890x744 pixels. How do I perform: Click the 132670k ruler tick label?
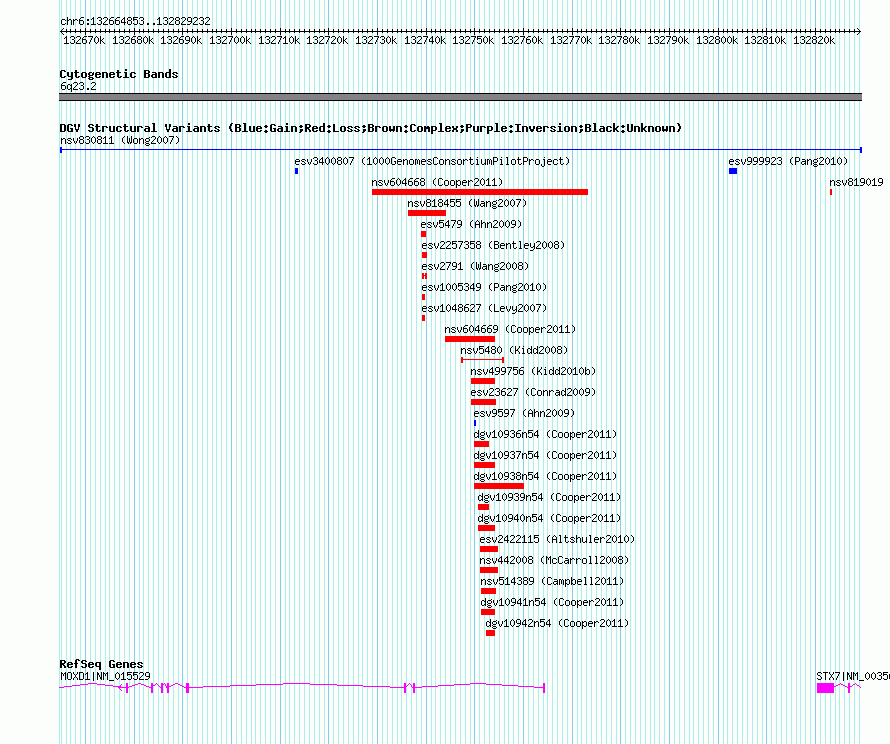pyautogui.click(x=84, y=40)
